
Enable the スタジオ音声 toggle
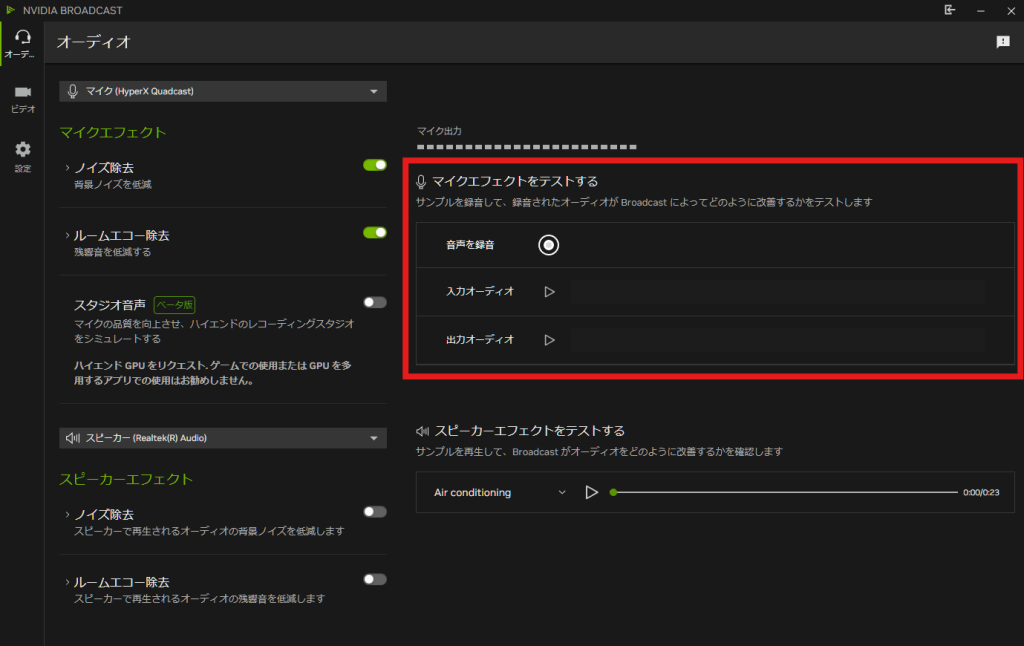point(375,302)
